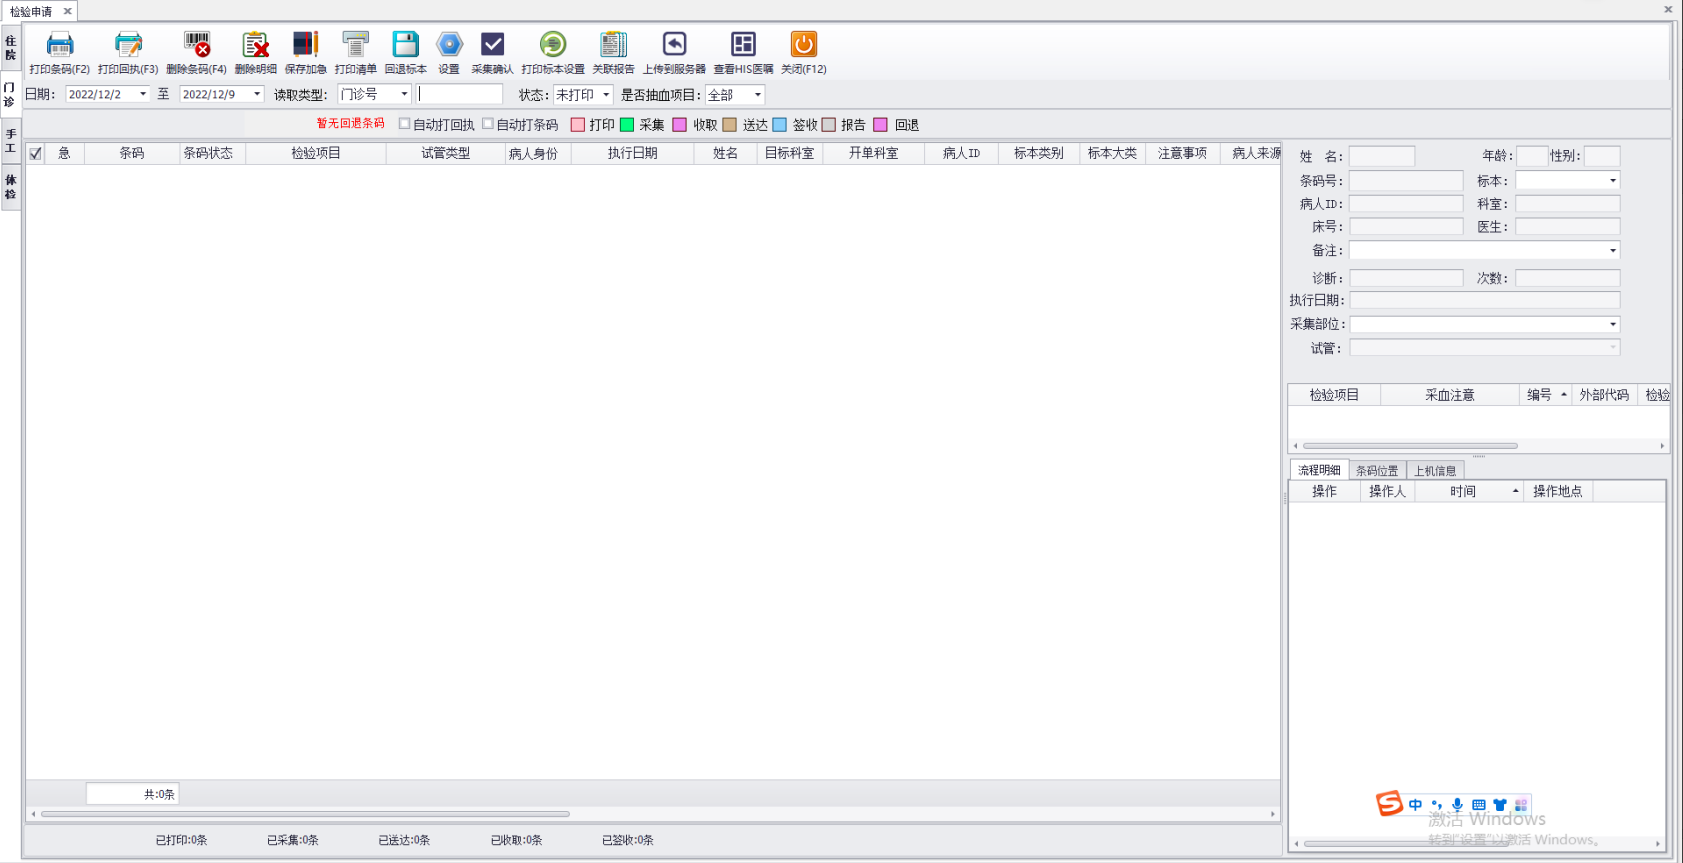Click the 查看HIS医嘱 view orders icon

(743, 45)
